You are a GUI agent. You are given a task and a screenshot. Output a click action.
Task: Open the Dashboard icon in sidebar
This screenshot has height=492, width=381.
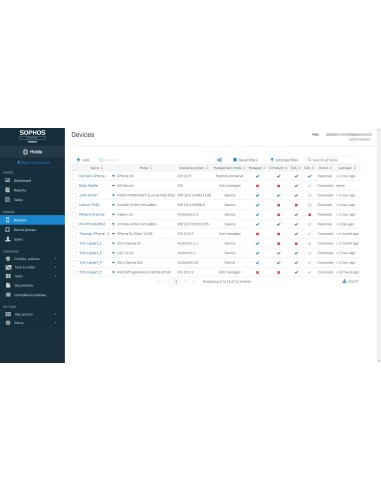(8, 180)
